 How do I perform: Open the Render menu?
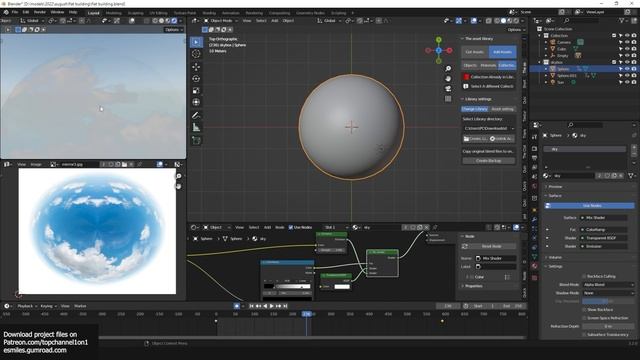coord(40,12)
